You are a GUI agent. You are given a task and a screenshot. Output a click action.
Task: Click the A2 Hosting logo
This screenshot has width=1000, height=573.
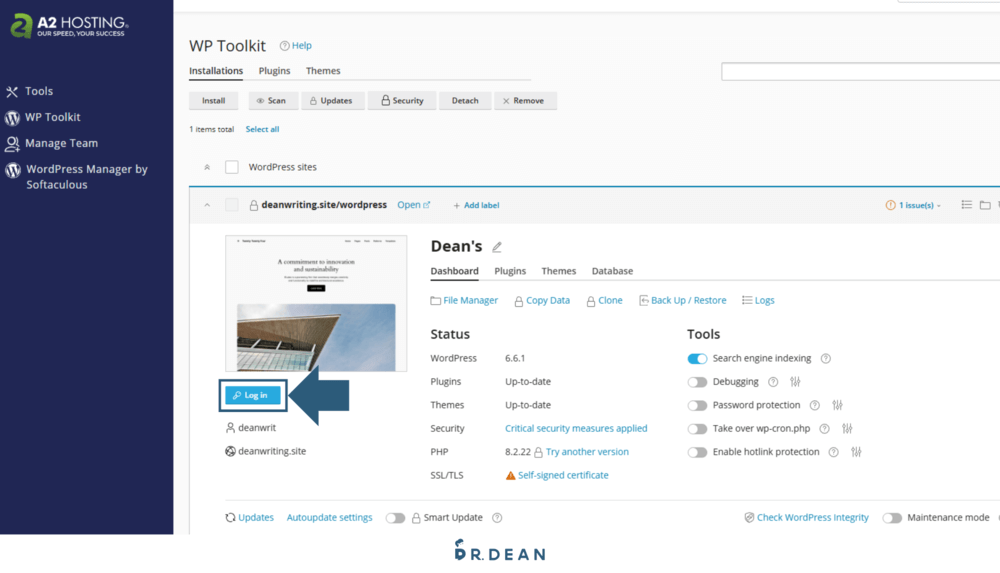click(70, 26)
